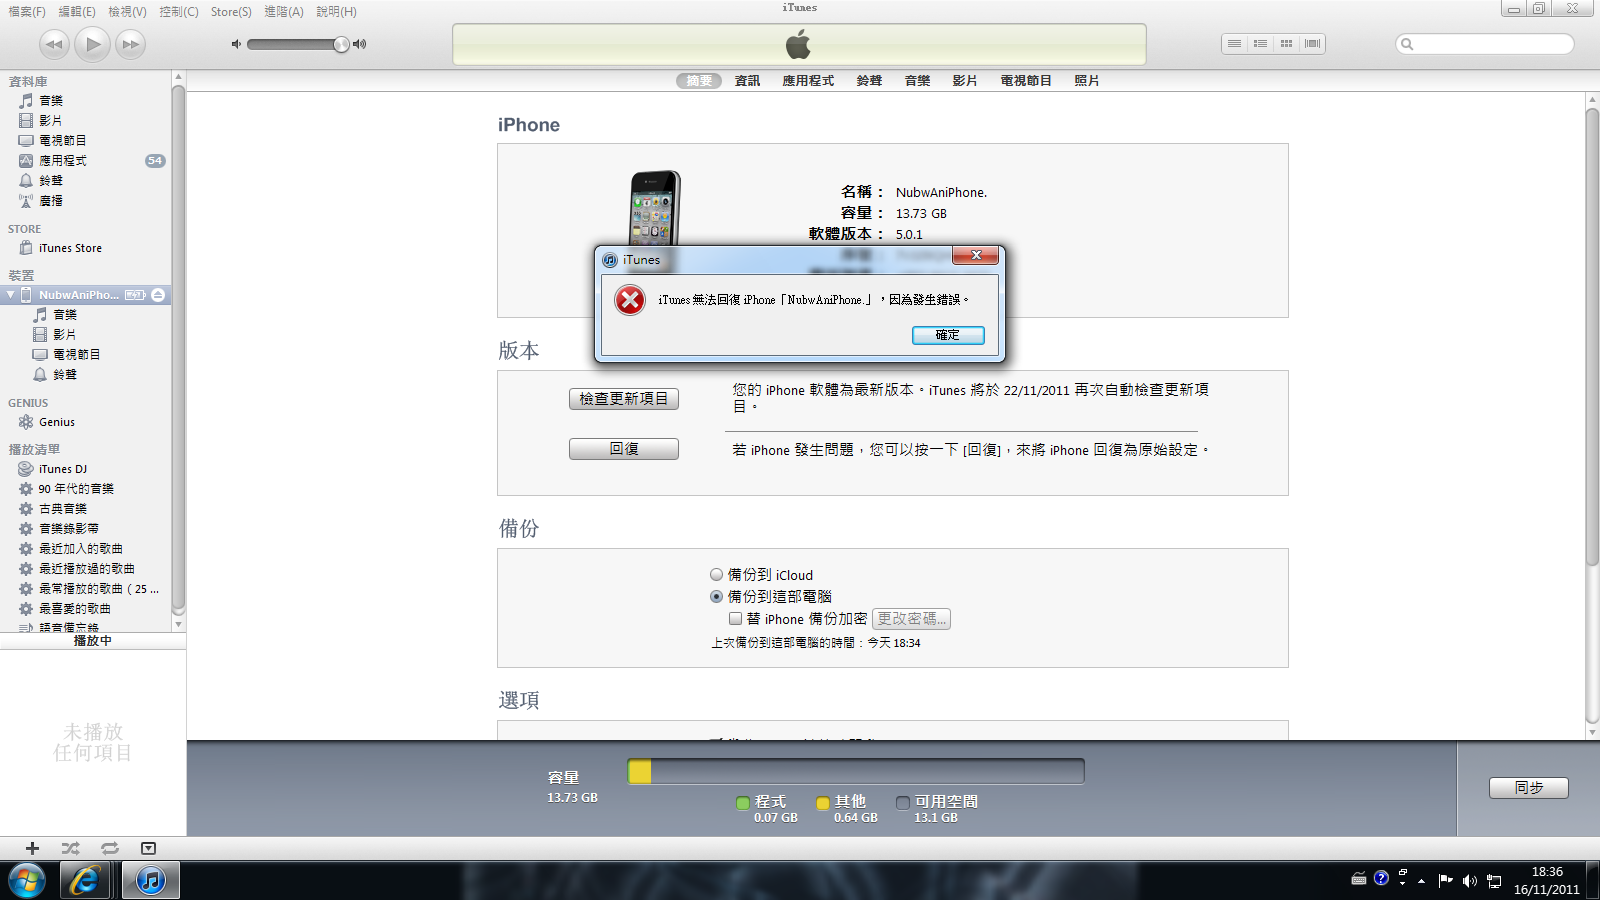The height and width of the screenshot is (900, 1600).
Task: Open the 說明(H) menu
Action: (336, 12)
